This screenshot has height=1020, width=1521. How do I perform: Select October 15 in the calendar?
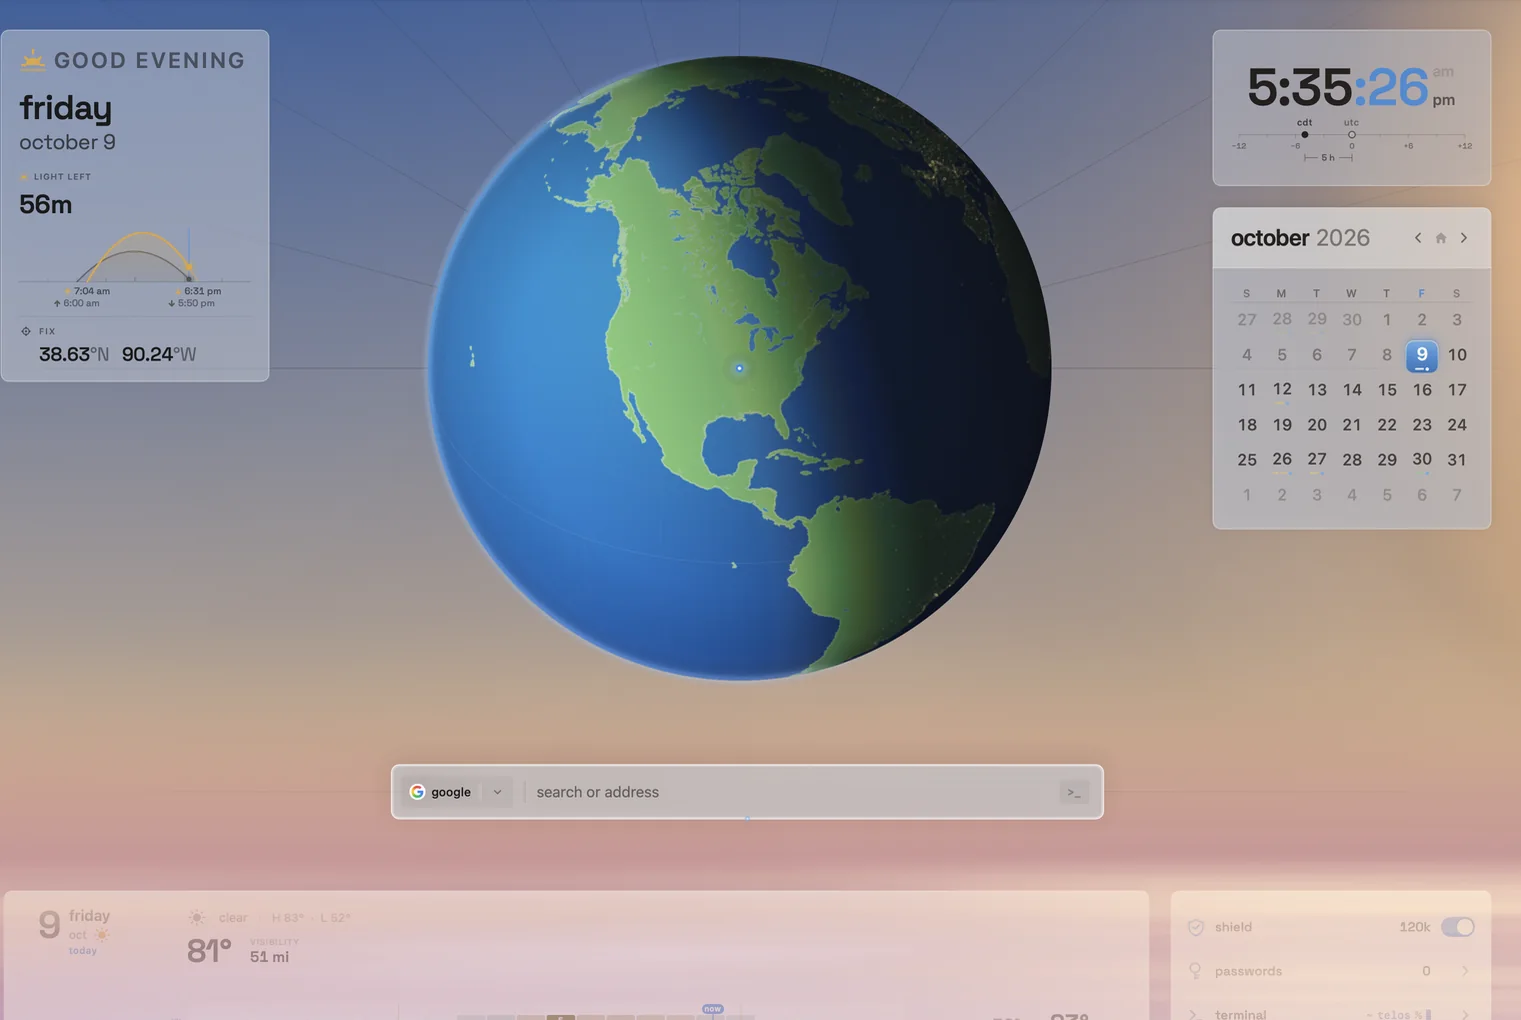click(1387, 390)
